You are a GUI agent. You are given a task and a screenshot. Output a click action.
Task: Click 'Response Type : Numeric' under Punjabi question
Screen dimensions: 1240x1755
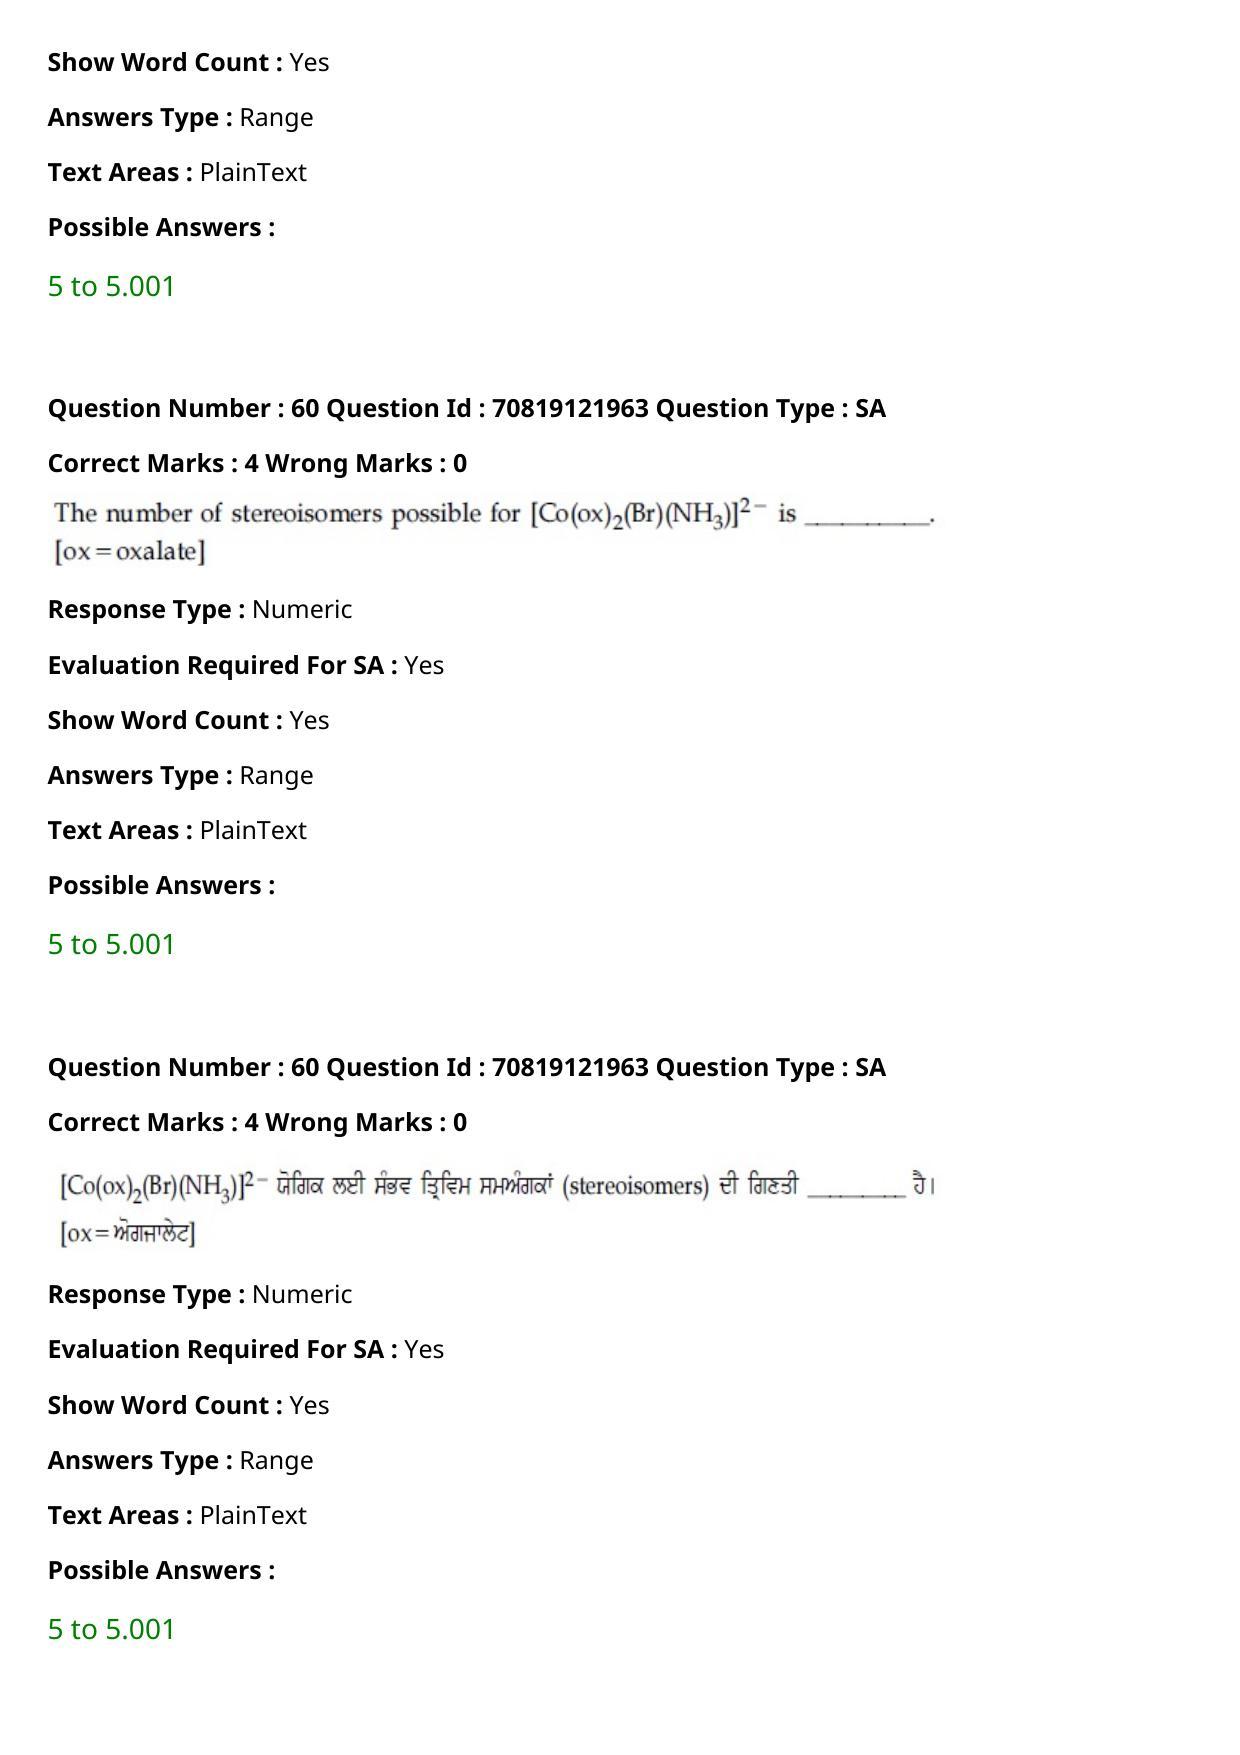pos(200,1294)
